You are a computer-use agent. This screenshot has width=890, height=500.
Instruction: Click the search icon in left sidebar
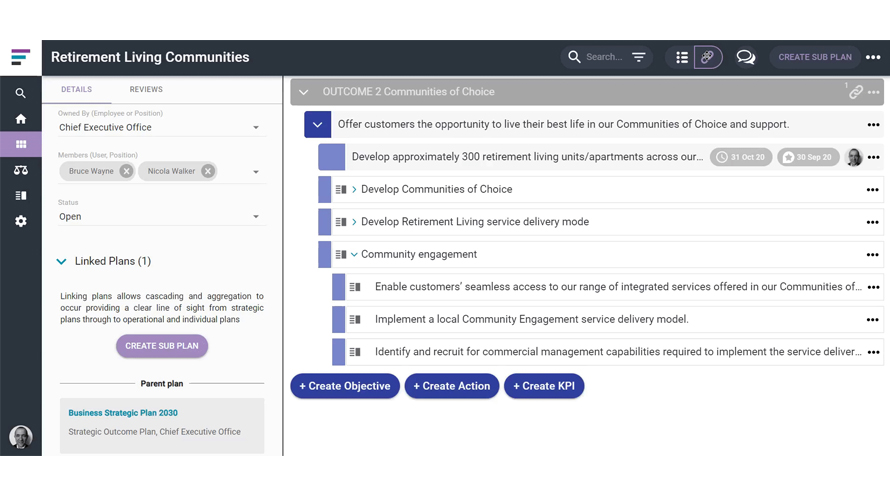coord(20,93)
